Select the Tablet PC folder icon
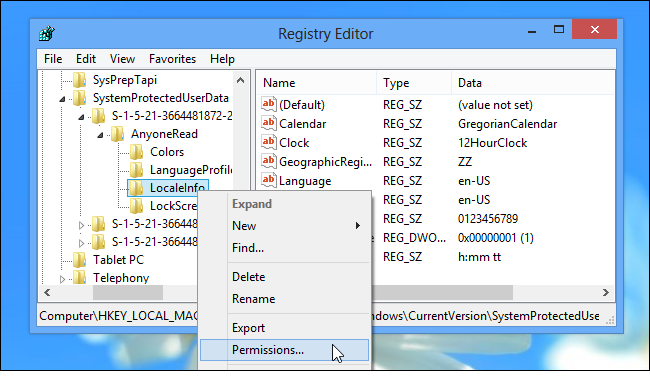 [x=79, y=260]
